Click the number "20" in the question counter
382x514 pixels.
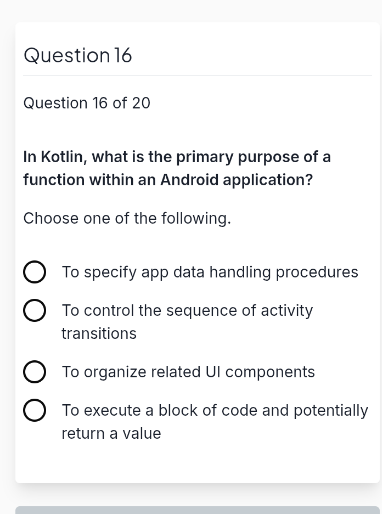[141, 103]
